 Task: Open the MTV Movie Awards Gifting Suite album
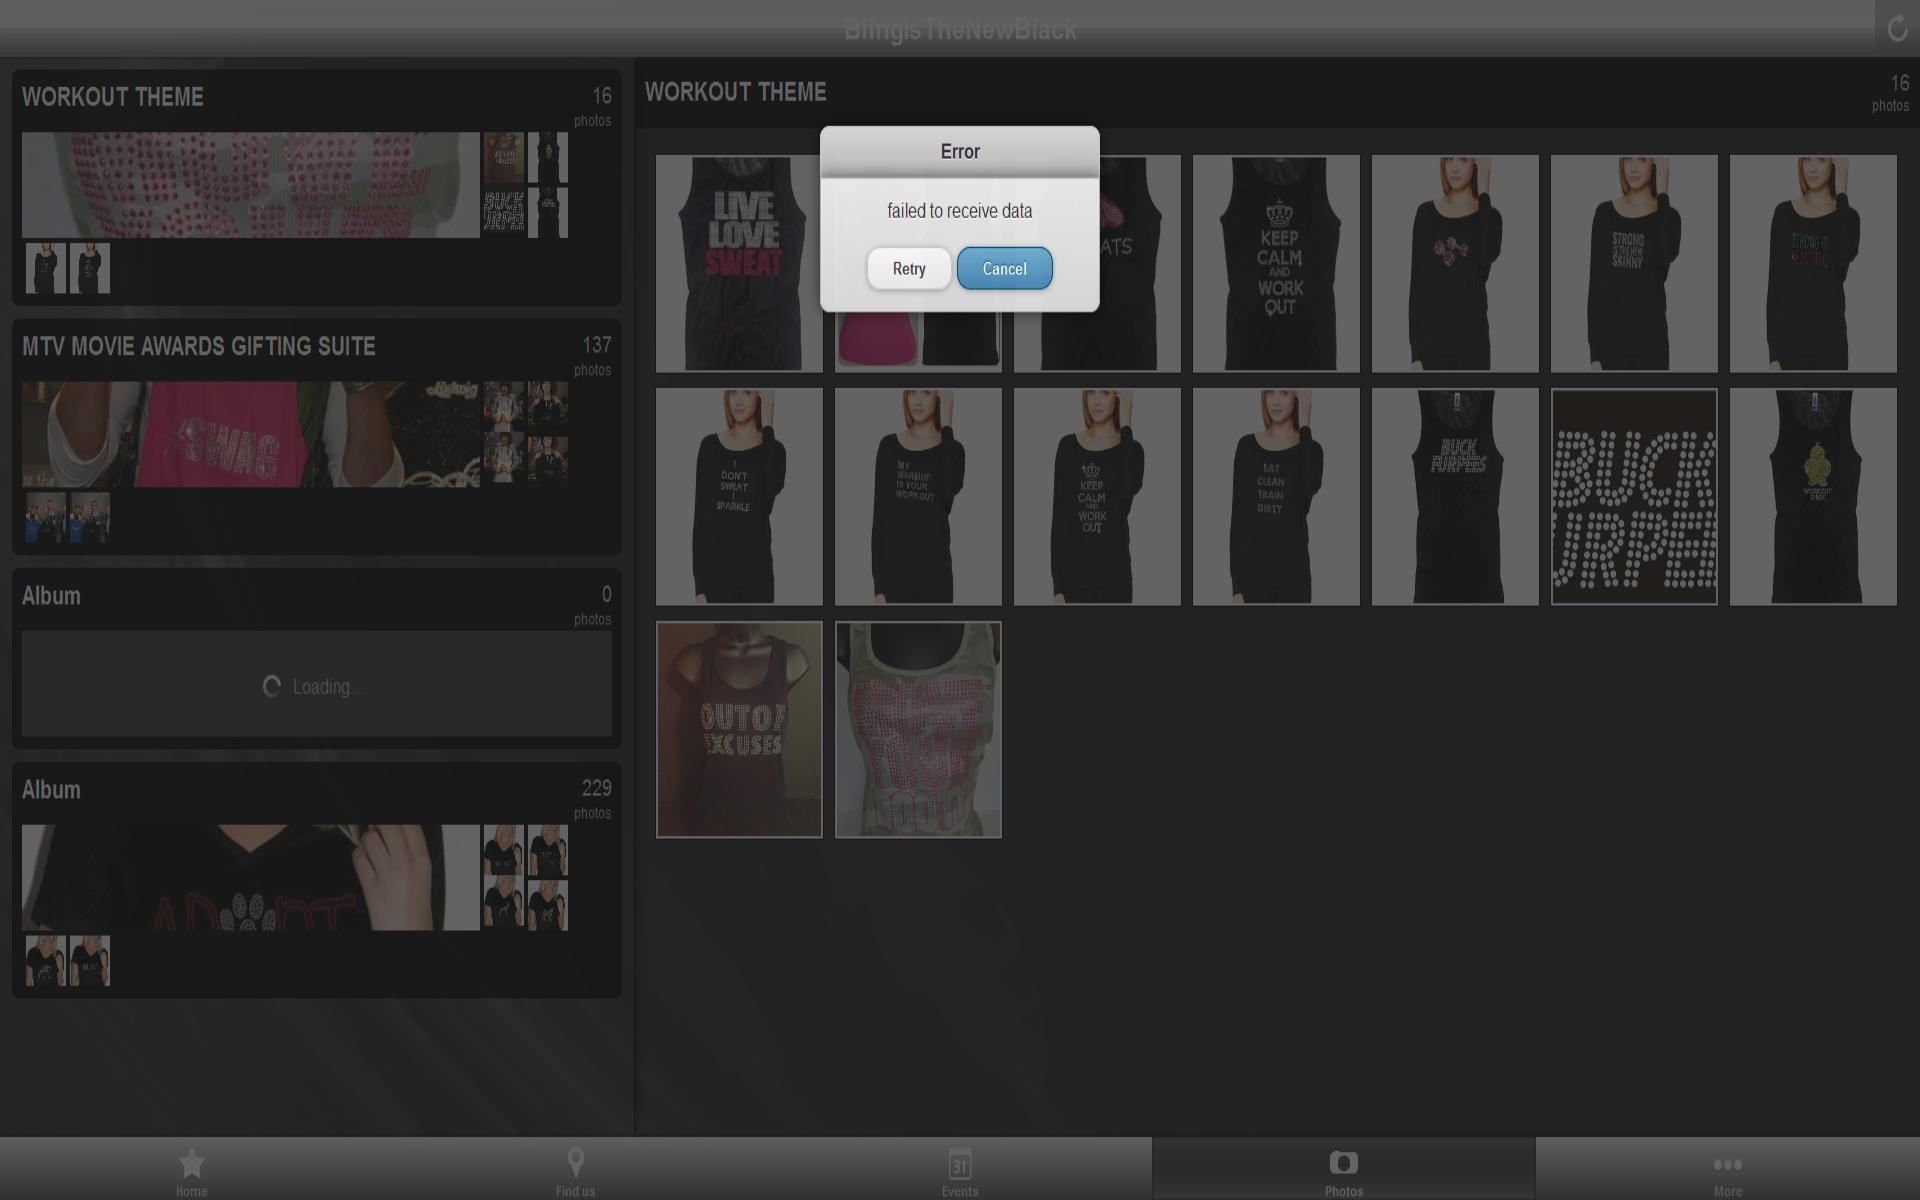click(316, 440)
